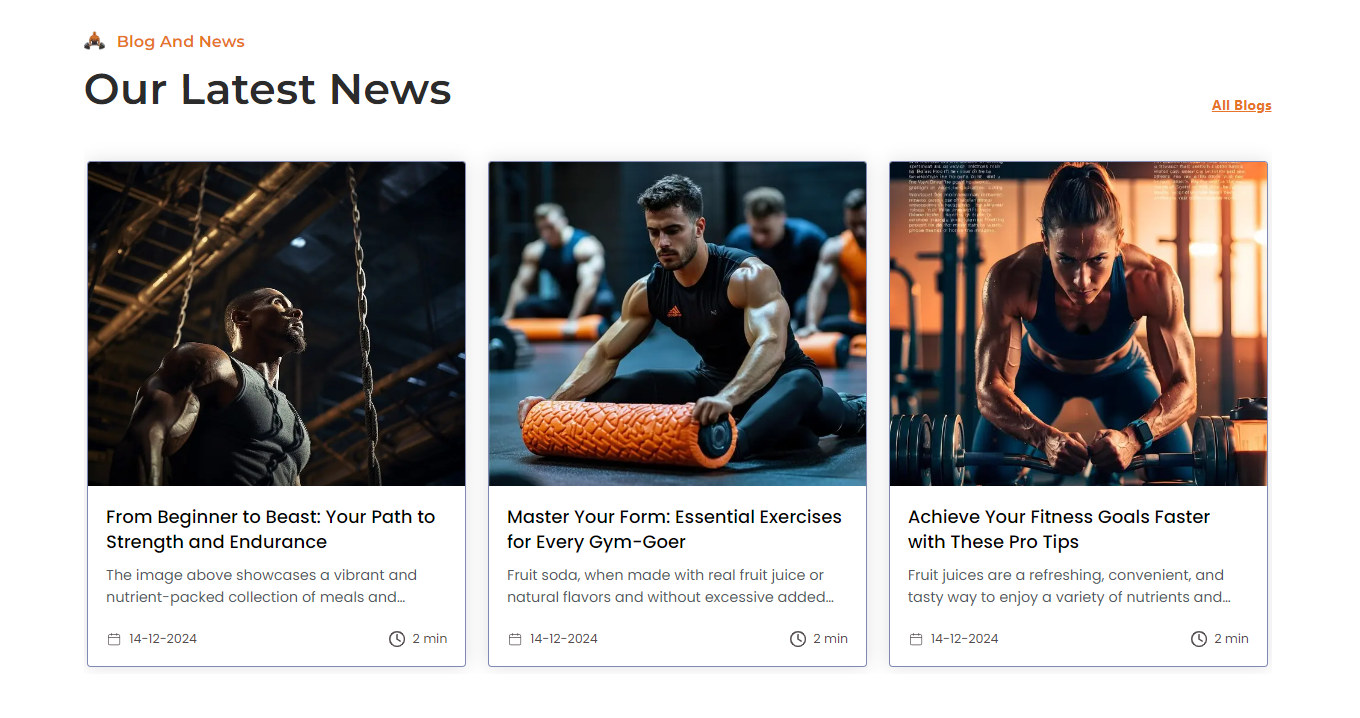Open 'From Beginner to Beast' article title

(x=271, y=529)
